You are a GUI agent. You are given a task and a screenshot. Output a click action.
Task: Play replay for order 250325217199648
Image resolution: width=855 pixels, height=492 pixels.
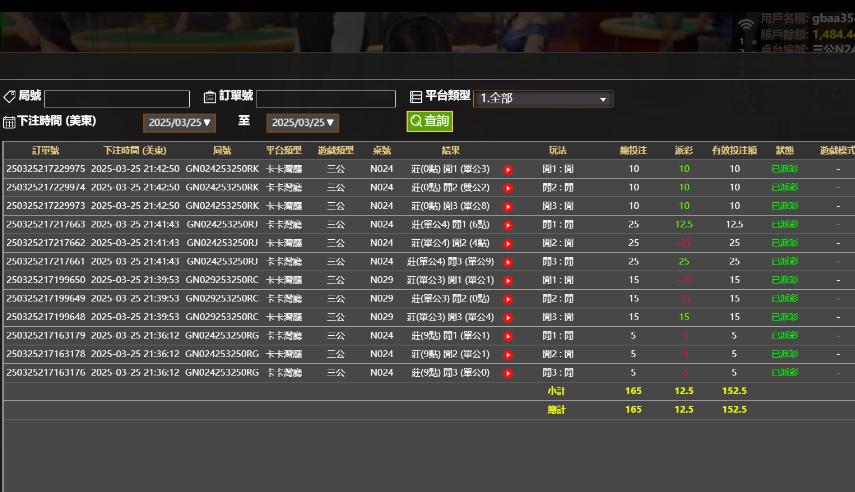(x=508, y=318)
